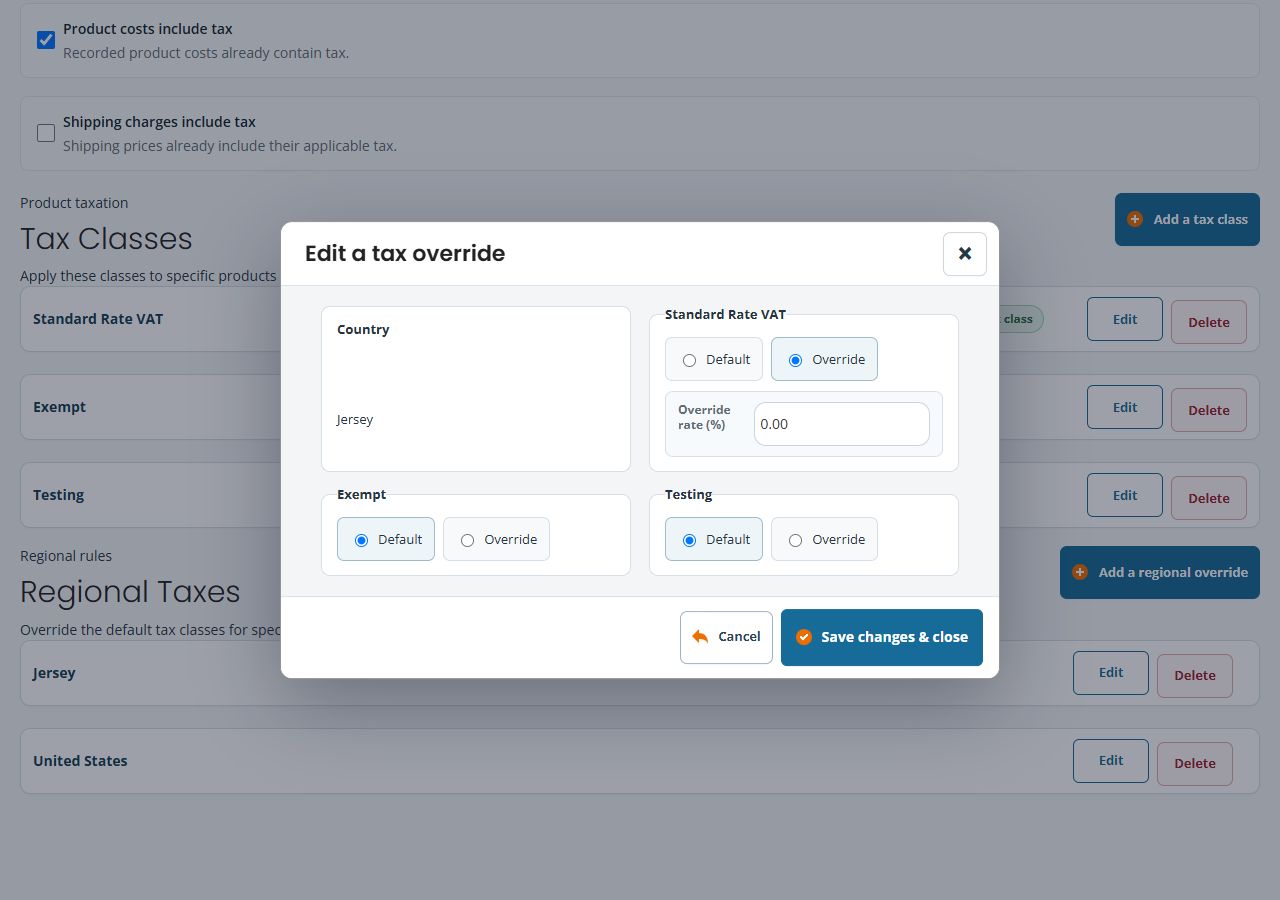The image size is (1280, 900).
Task: Choose Override for Exempt class
Action: pos(496,539)
